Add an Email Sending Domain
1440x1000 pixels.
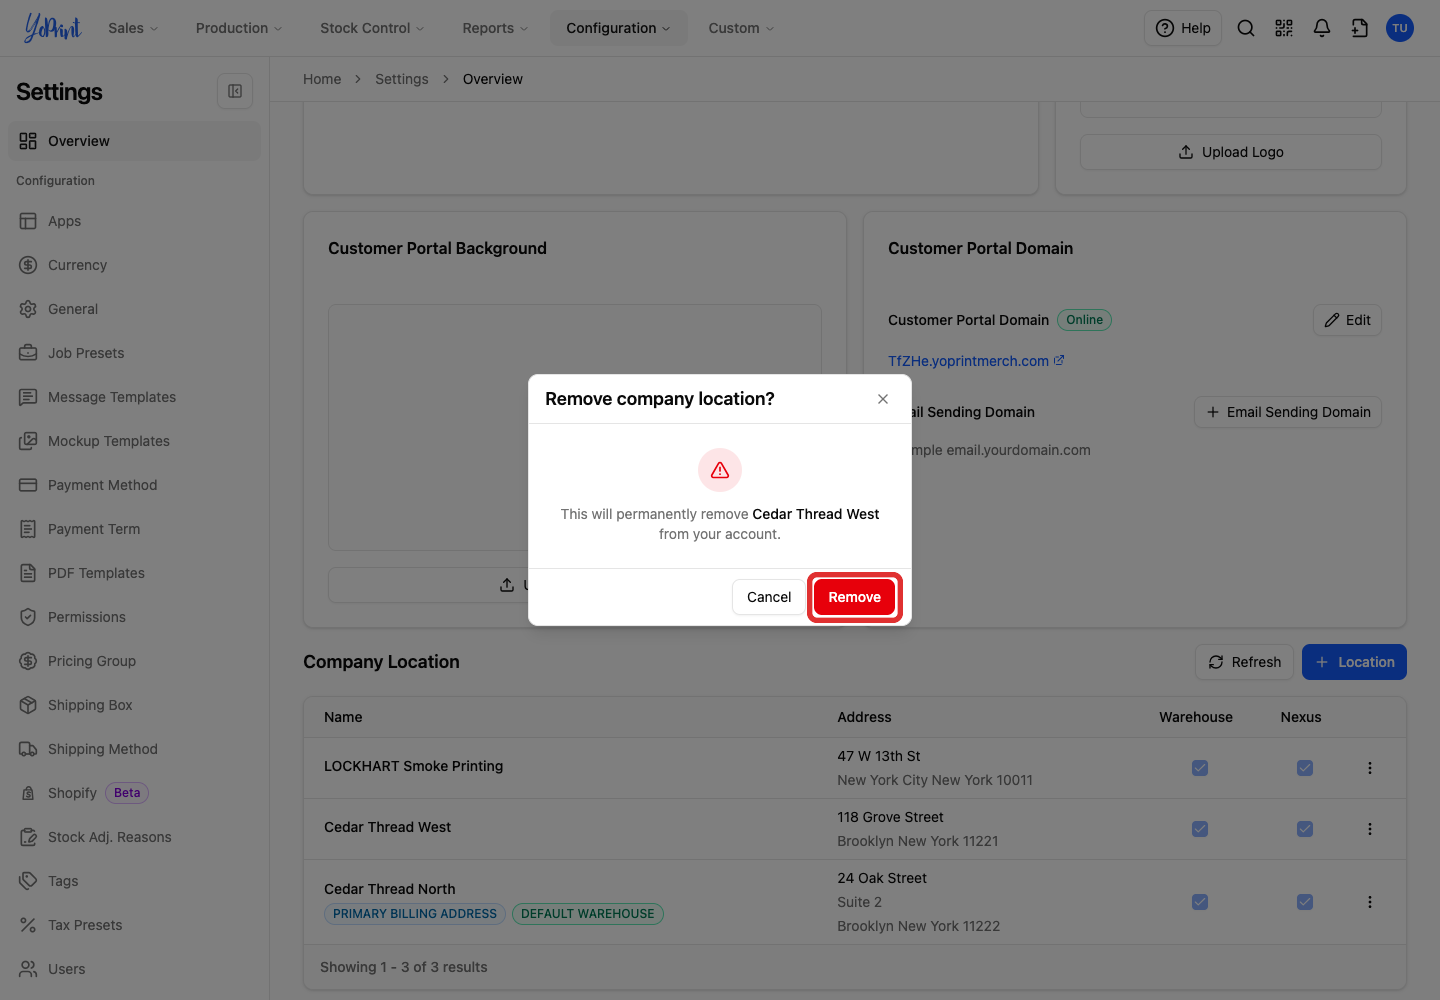point(1288,412)
